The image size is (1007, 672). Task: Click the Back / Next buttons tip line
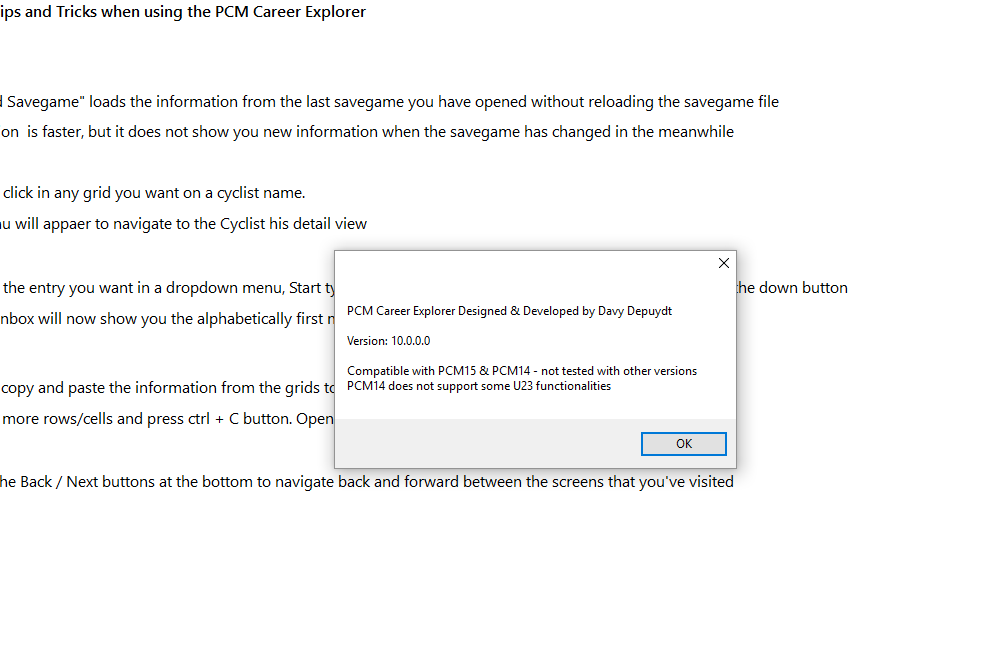pos(366,482)
